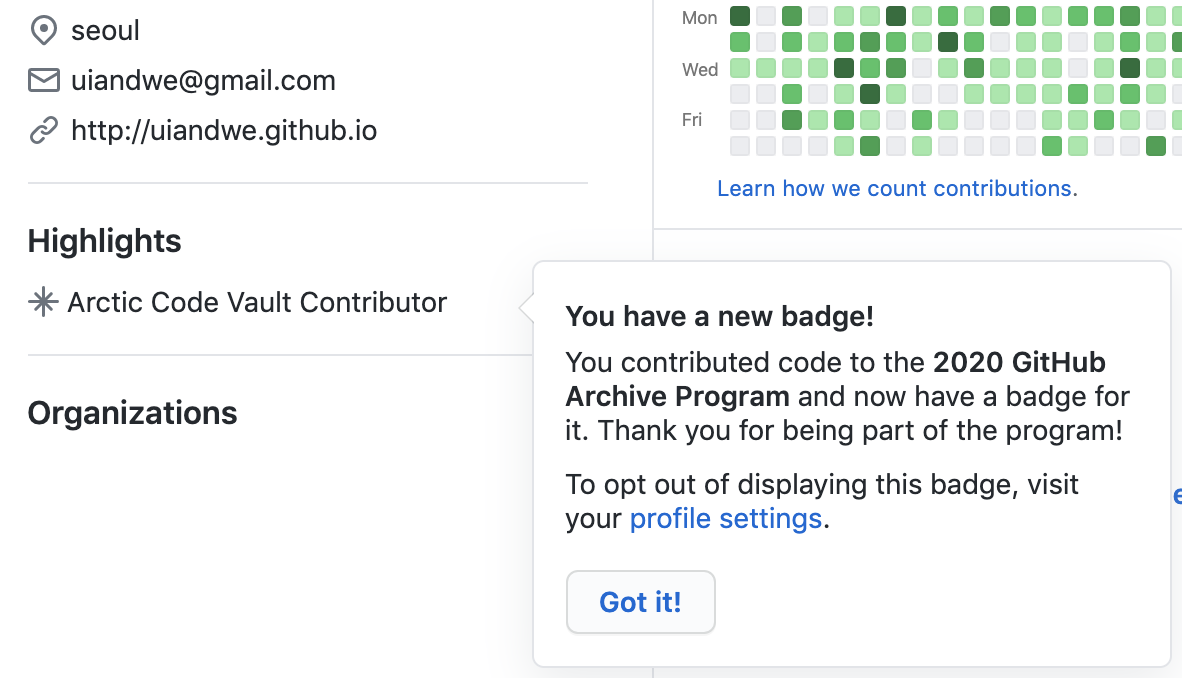Click the bold 2020 GitHub Archive Program text

tap(1018, 362)
